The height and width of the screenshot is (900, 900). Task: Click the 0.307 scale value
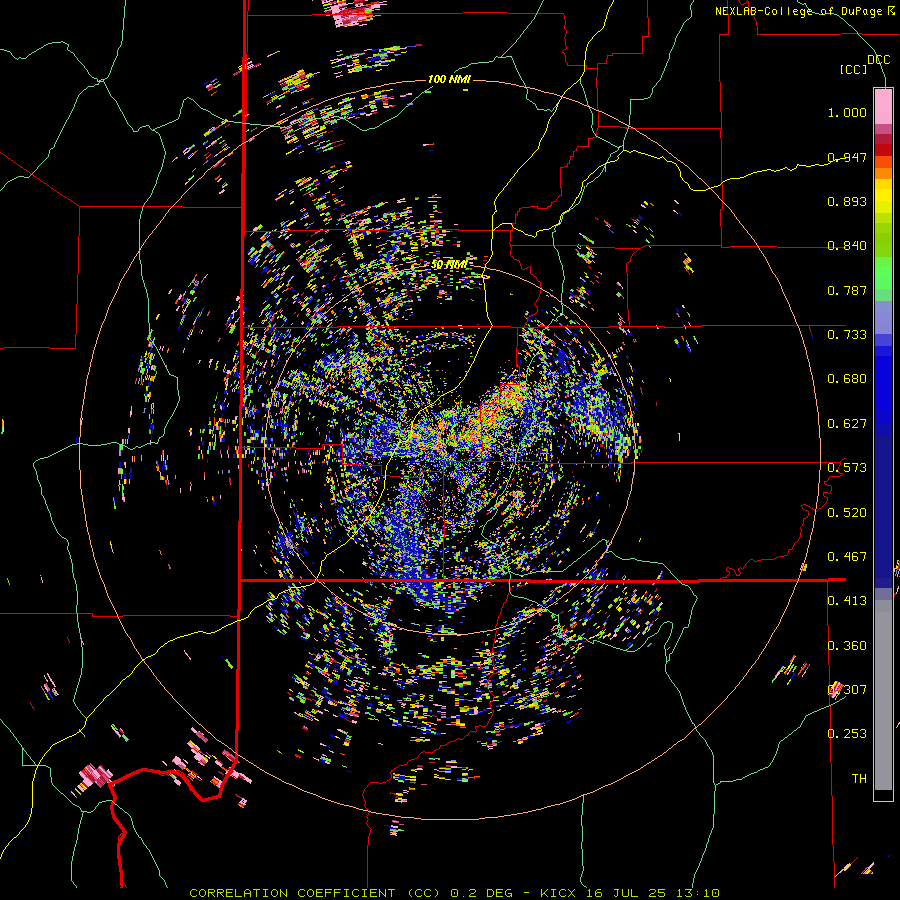(x=847, y=690)
